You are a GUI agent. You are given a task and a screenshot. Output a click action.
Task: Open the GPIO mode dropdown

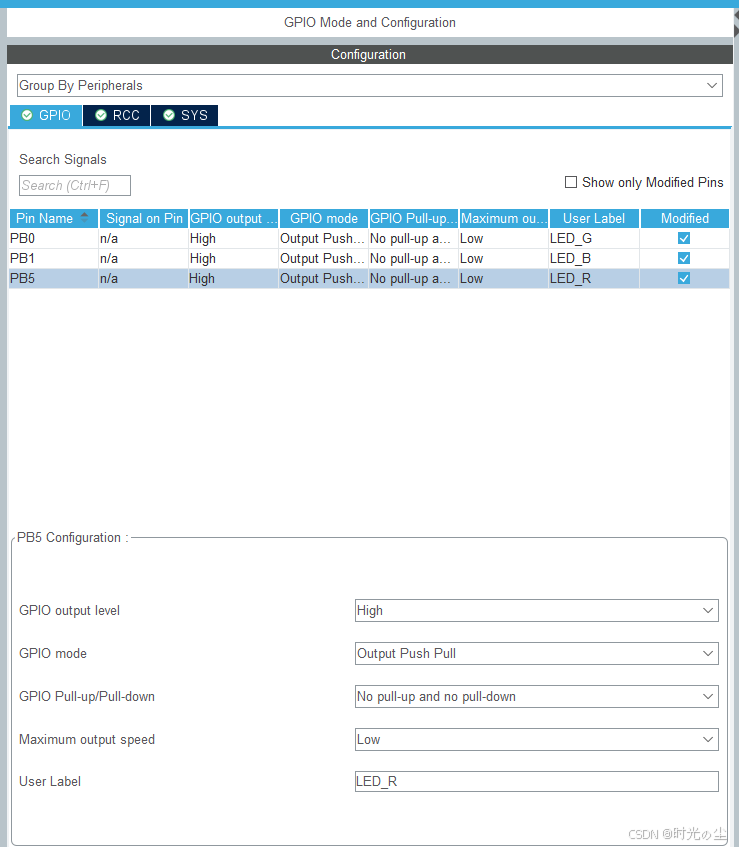click(536, 654)
